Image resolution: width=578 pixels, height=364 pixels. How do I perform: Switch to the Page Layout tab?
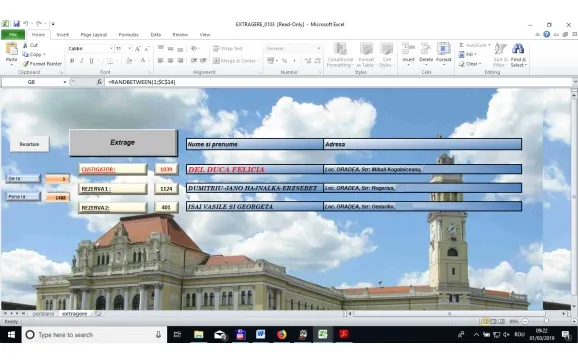click(x=94, y=35)
